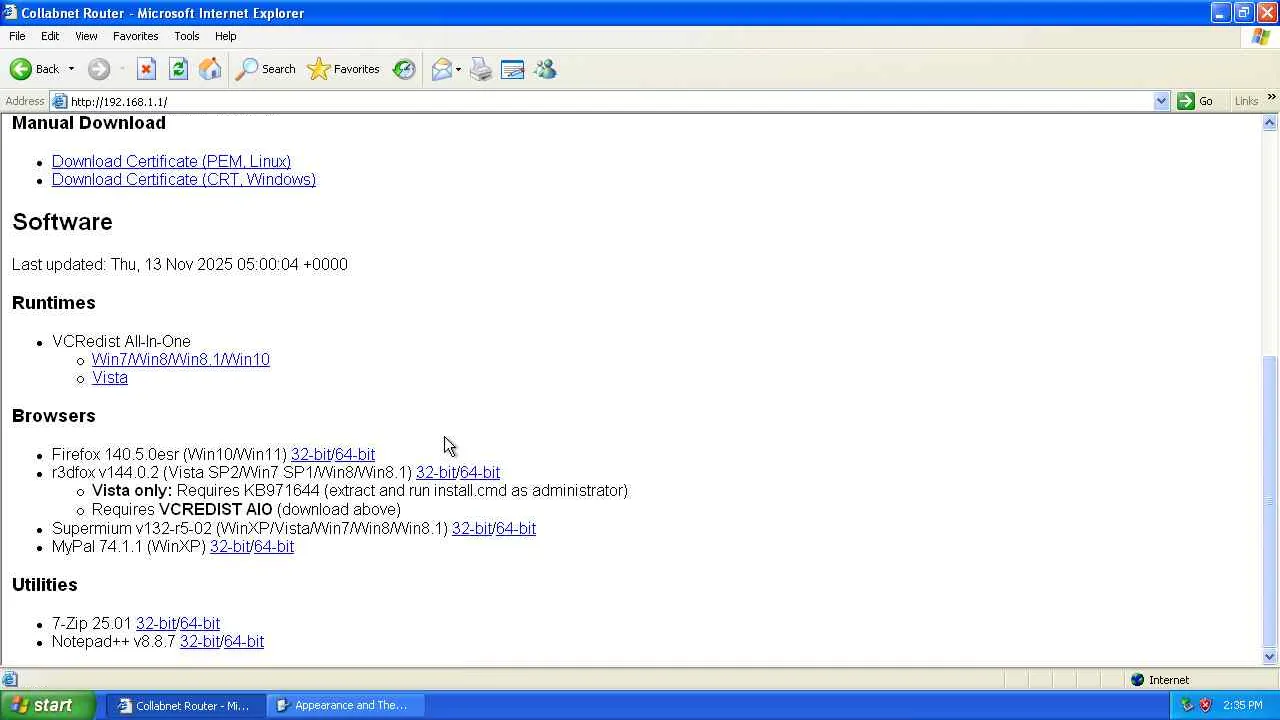Open the Help menu
1280x720 pixels.
coord(226,36)
